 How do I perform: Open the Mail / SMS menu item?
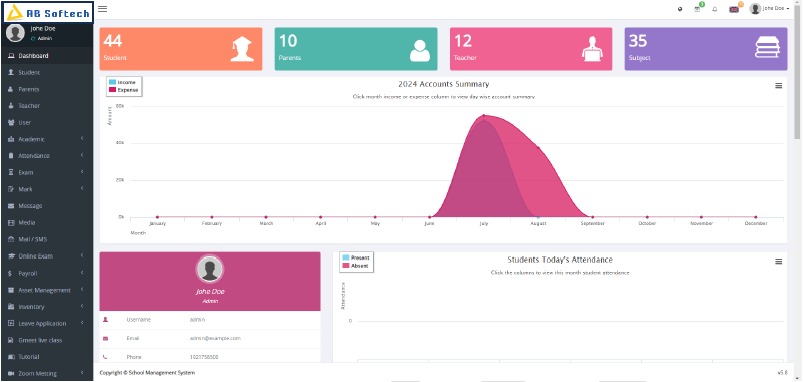47,239
